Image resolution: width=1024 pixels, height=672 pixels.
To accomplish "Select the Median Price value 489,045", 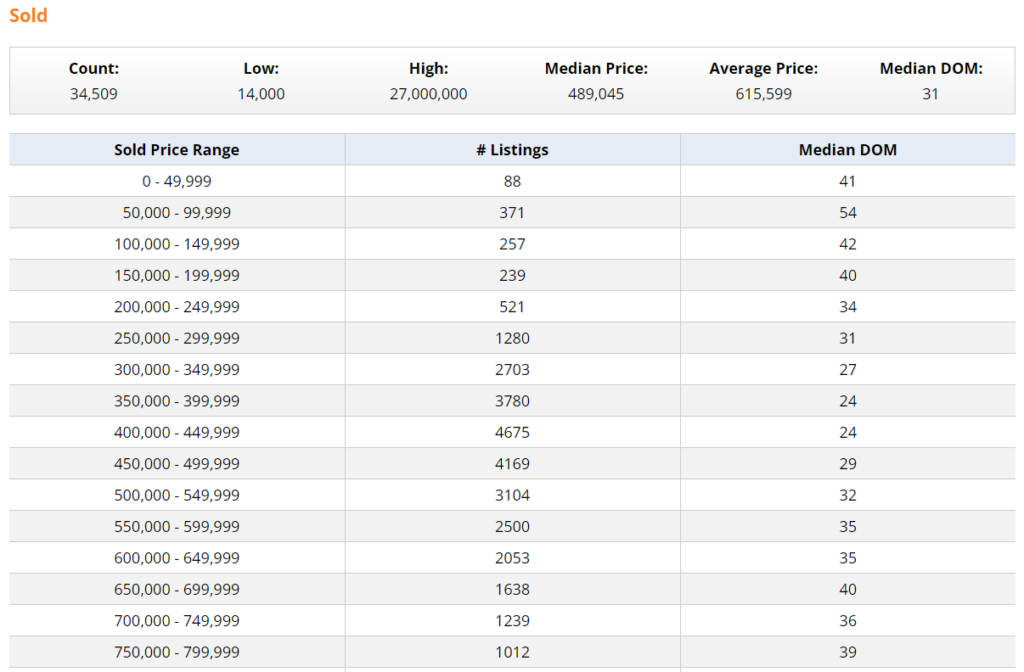I will 596,94.
